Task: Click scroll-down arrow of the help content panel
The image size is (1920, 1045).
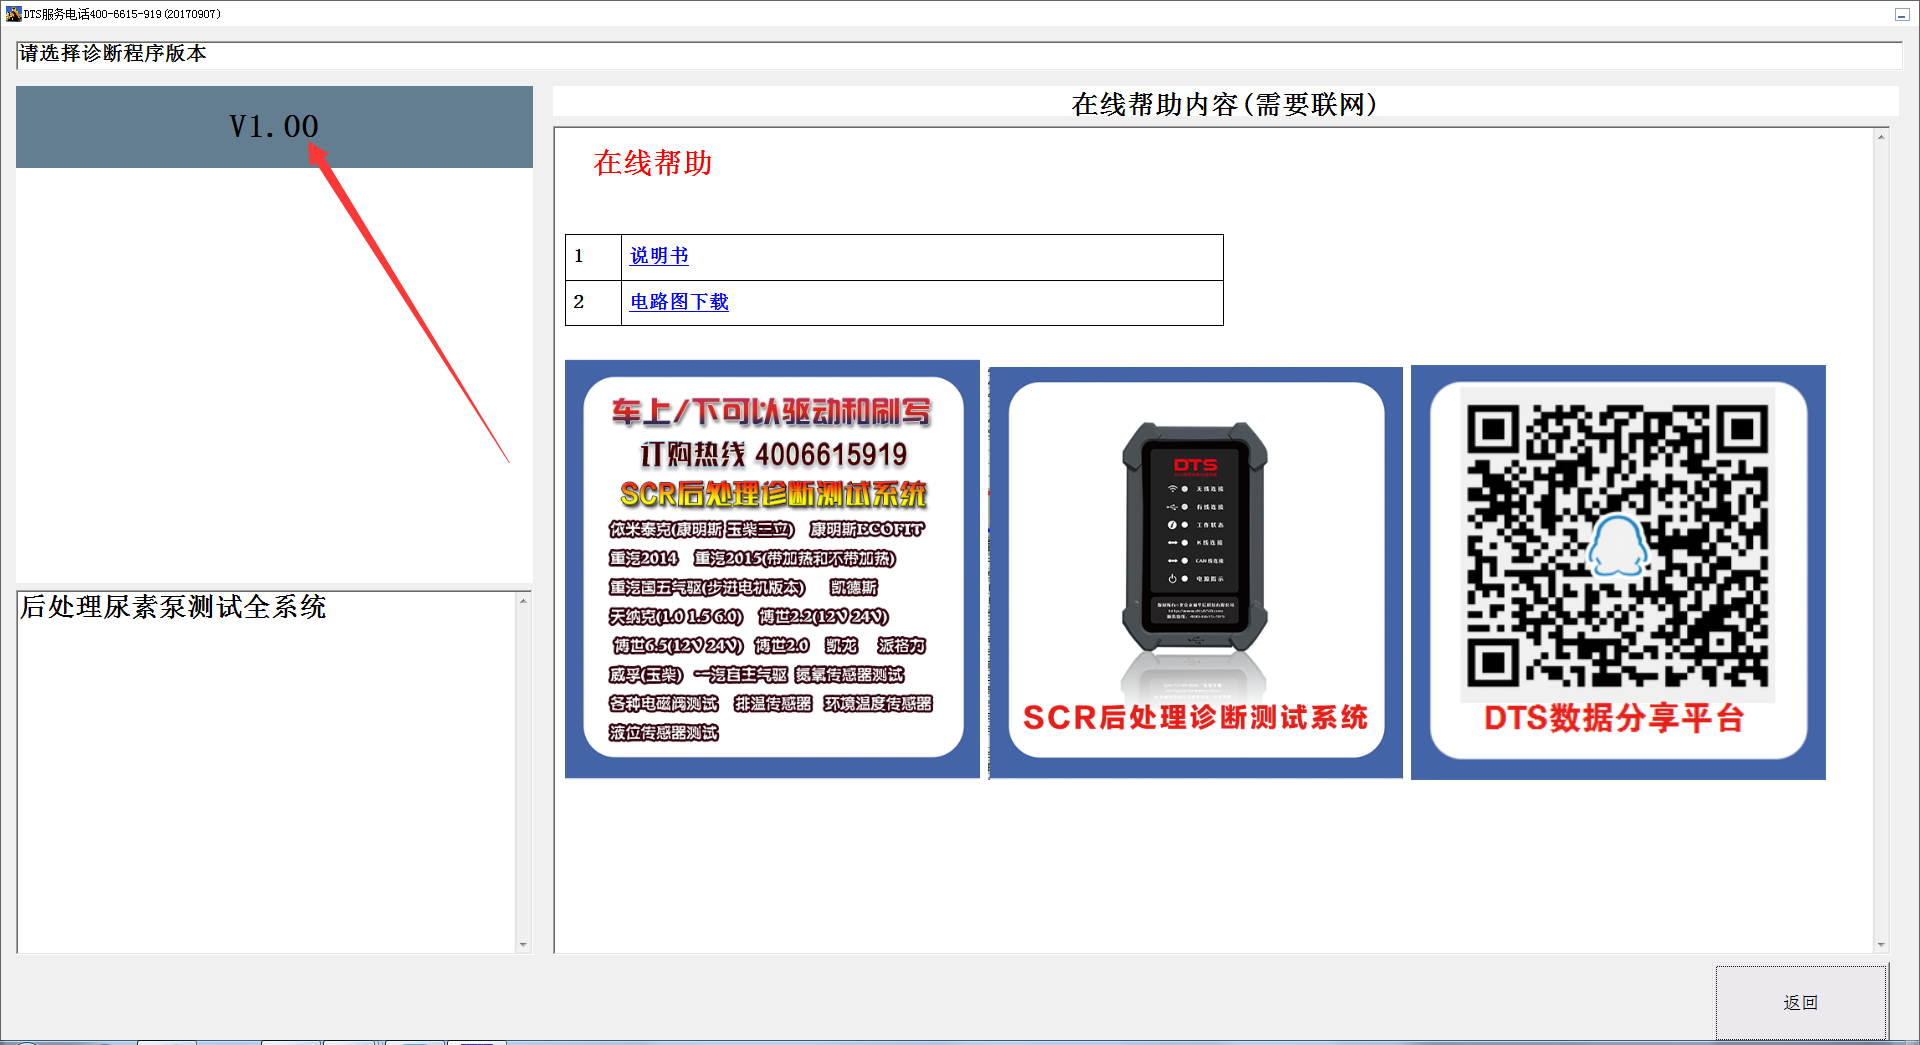Action: click(x=1881, y=944)
